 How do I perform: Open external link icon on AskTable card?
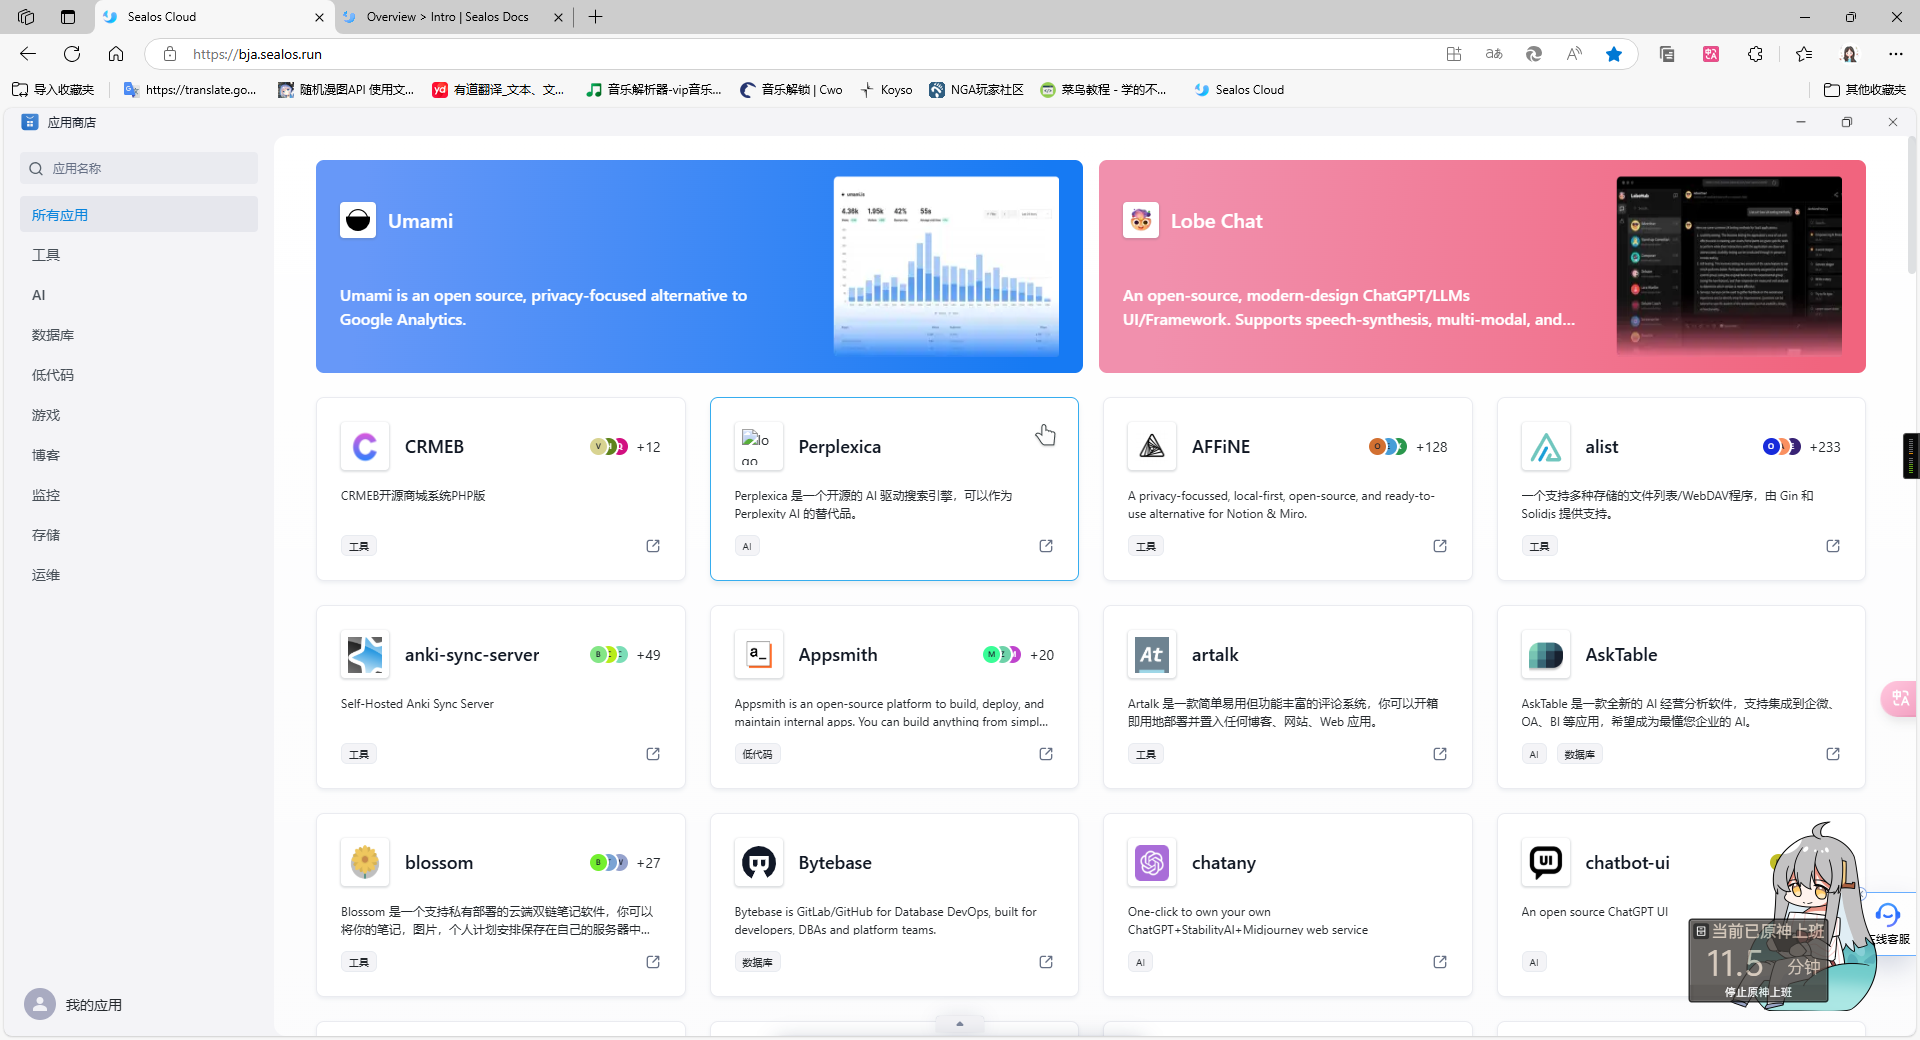(x=1833, y=754)
